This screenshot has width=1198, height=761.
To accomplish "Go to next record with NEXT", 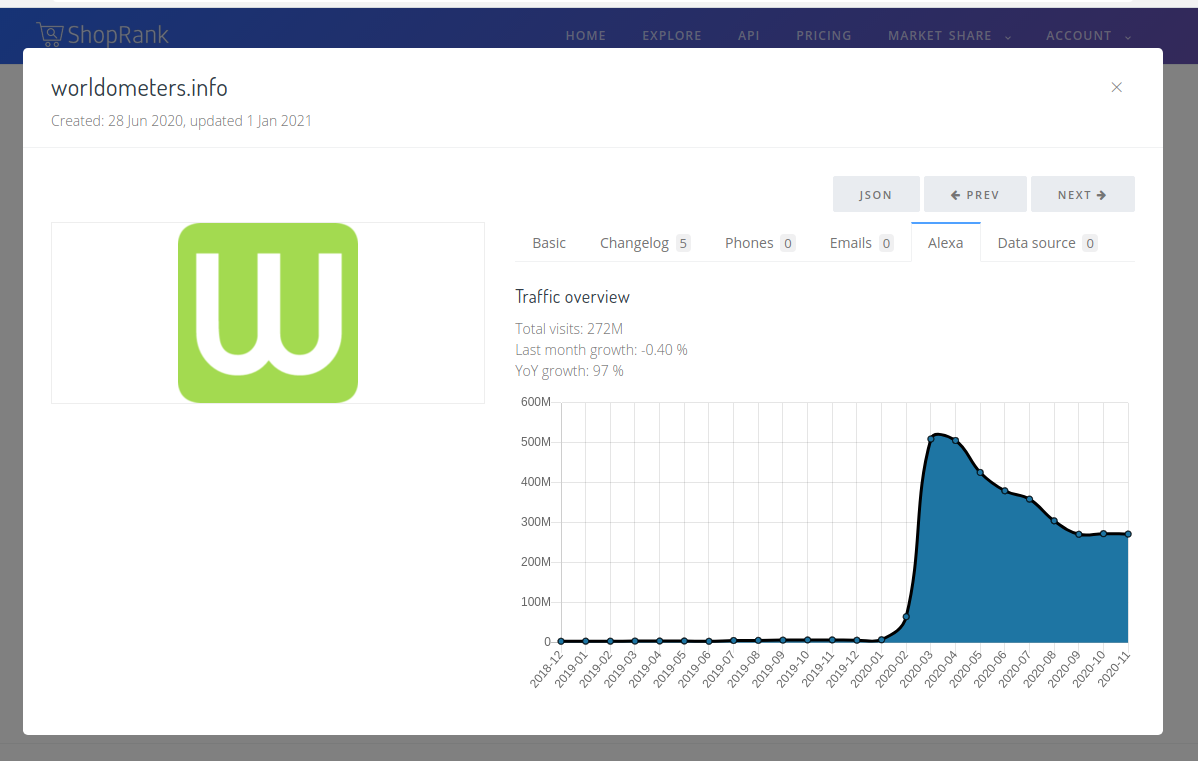I will pos(1082,195).
